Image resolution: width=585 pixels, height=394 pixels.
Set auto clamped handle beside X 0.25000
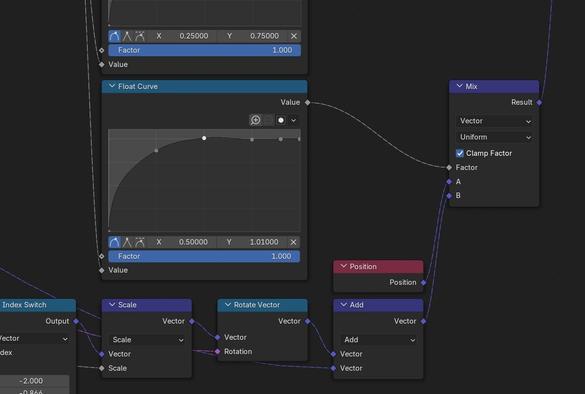140,36
